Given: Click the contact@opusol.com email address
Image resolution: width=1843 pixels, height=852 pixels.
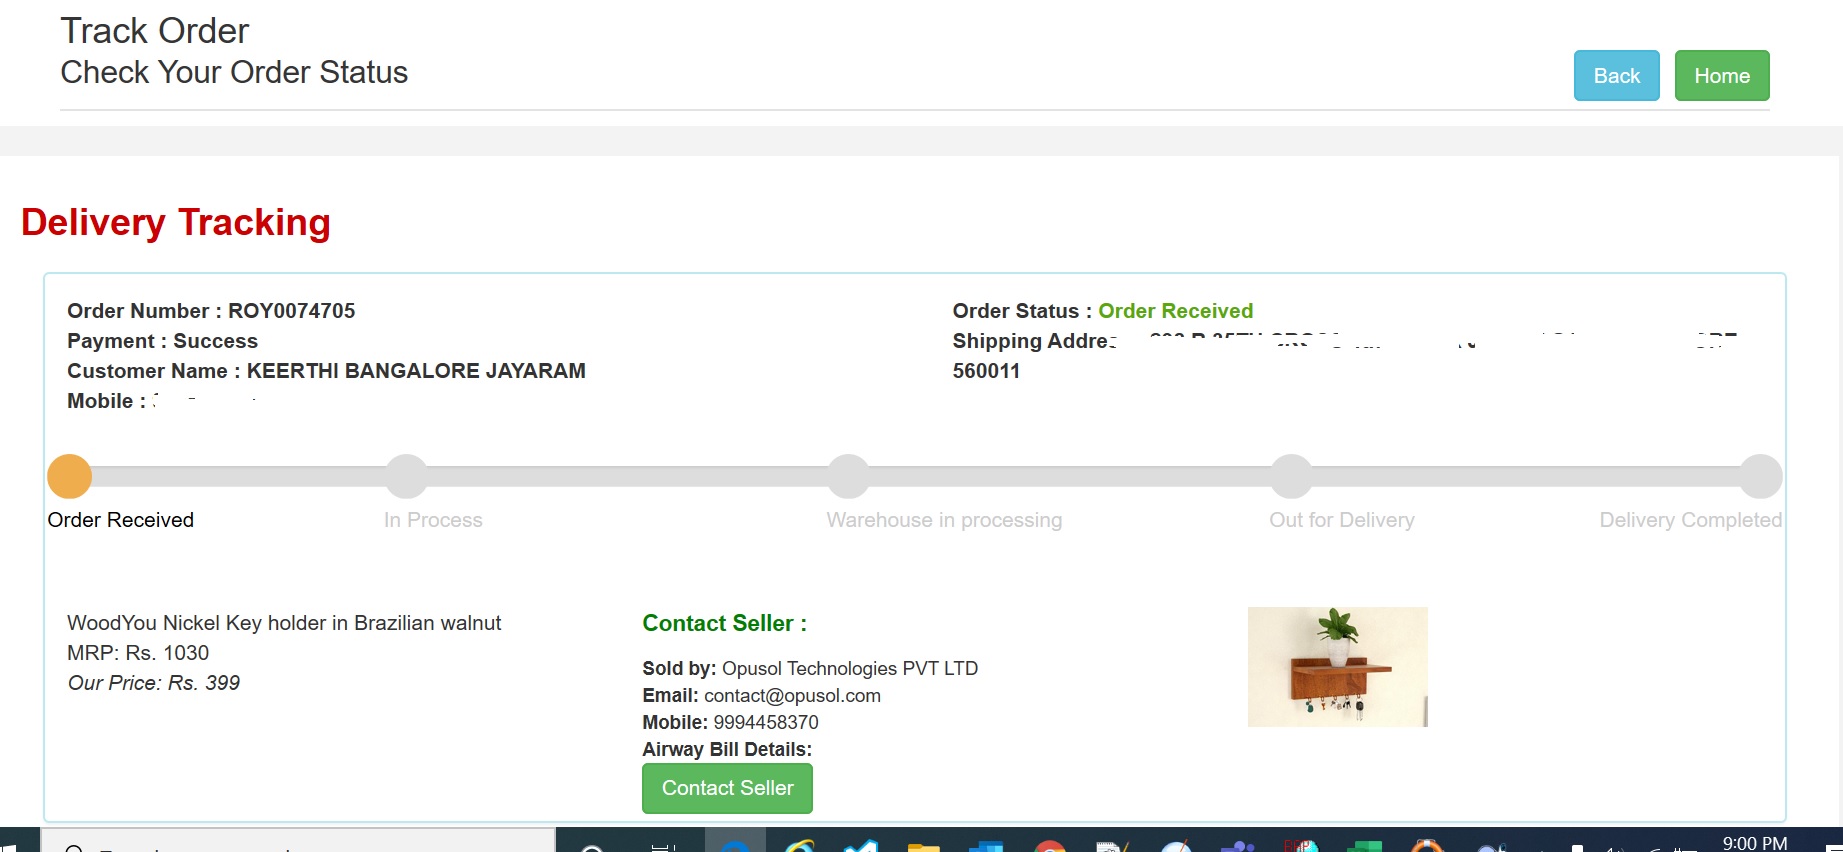Looking at the screenshot, I should (792, 695).
